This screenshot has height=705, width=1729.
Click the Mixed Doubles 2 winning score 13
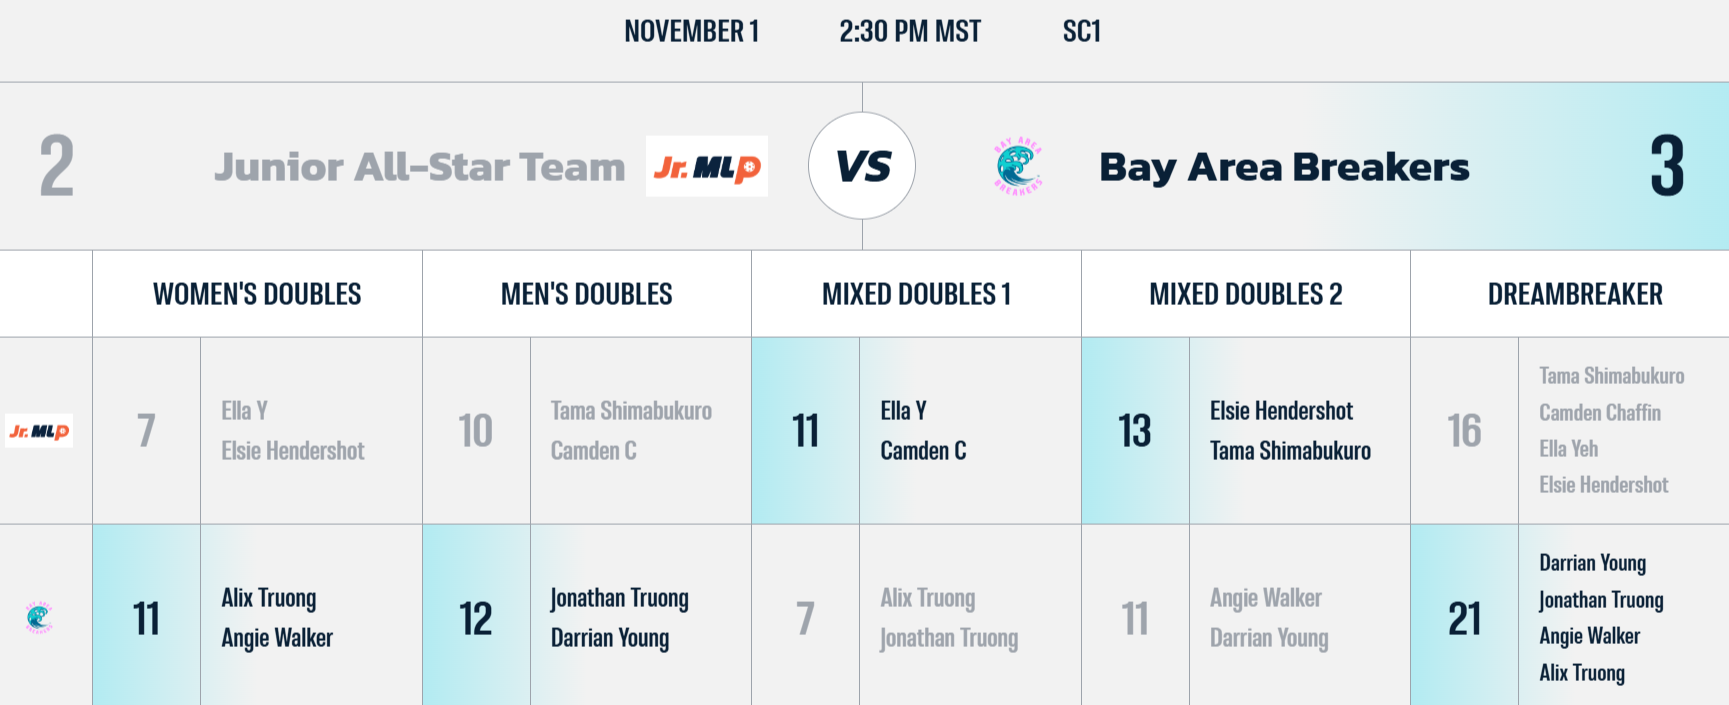click(x=1135, y=431)
